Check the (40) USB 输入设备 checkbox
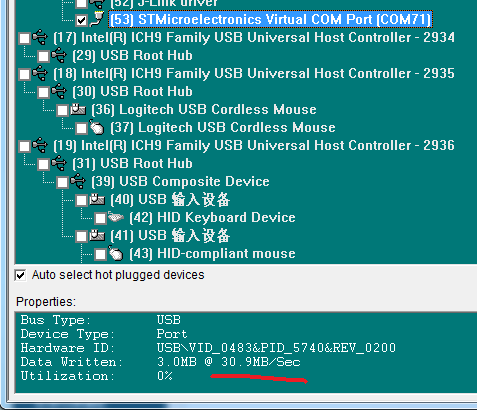The image size is (477, 410). point(82,200)
